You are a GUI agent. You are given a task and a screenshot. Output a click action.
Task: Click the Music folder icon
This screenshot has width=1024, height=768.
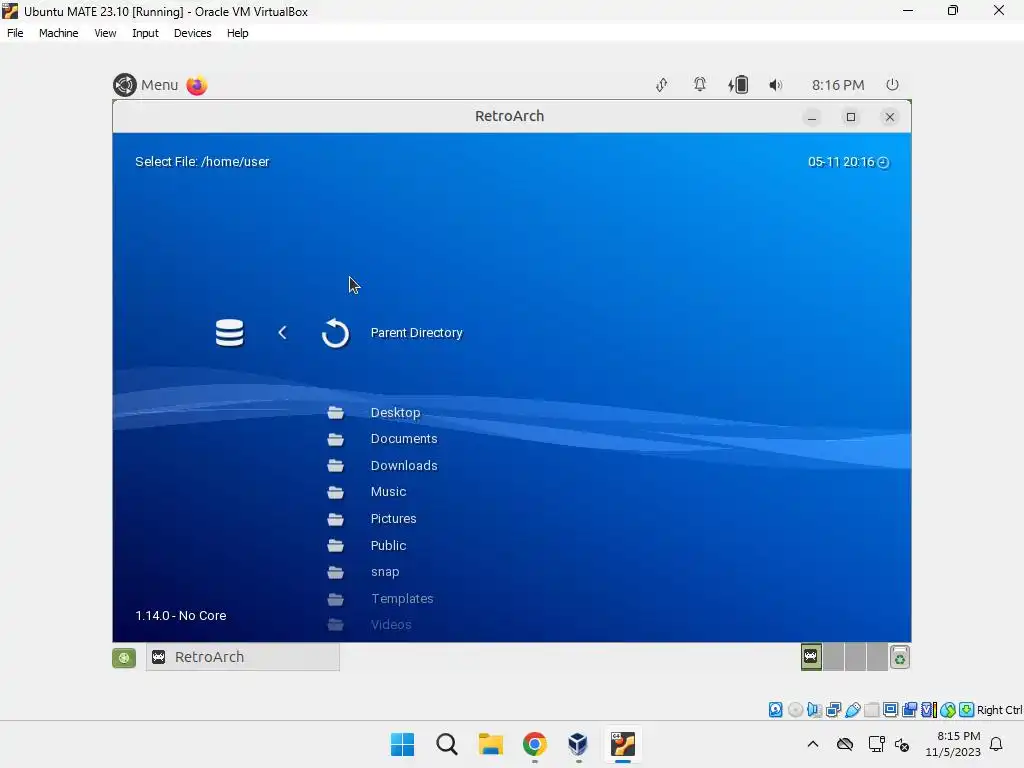click(x=336, y=492)
